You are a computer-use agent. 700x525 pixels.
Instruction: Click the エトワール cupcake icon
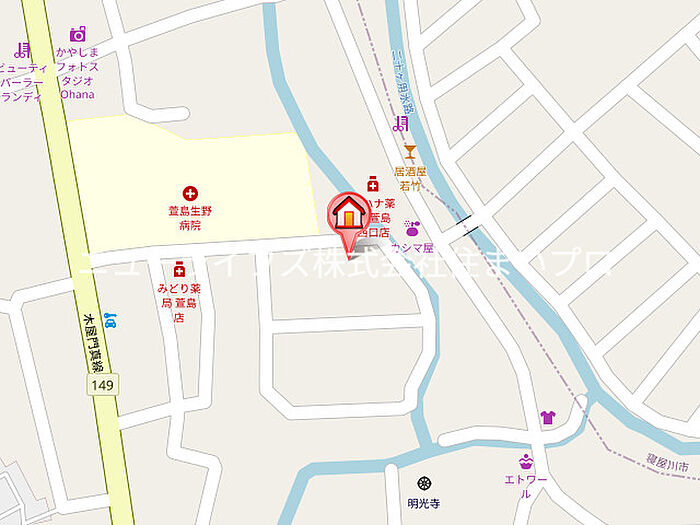coord(526,462)
